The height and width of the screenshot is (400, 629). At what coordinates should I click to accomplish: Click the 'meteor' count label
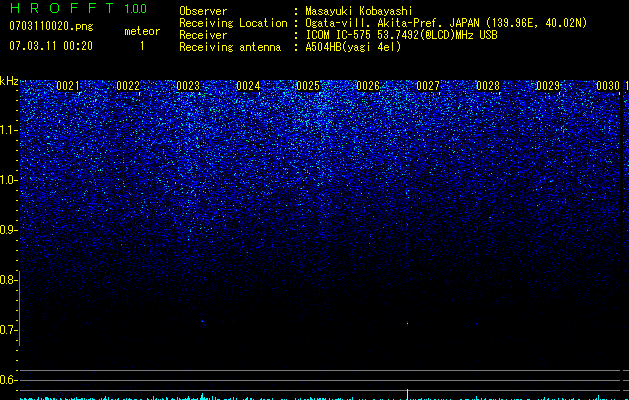coord(142,31)
